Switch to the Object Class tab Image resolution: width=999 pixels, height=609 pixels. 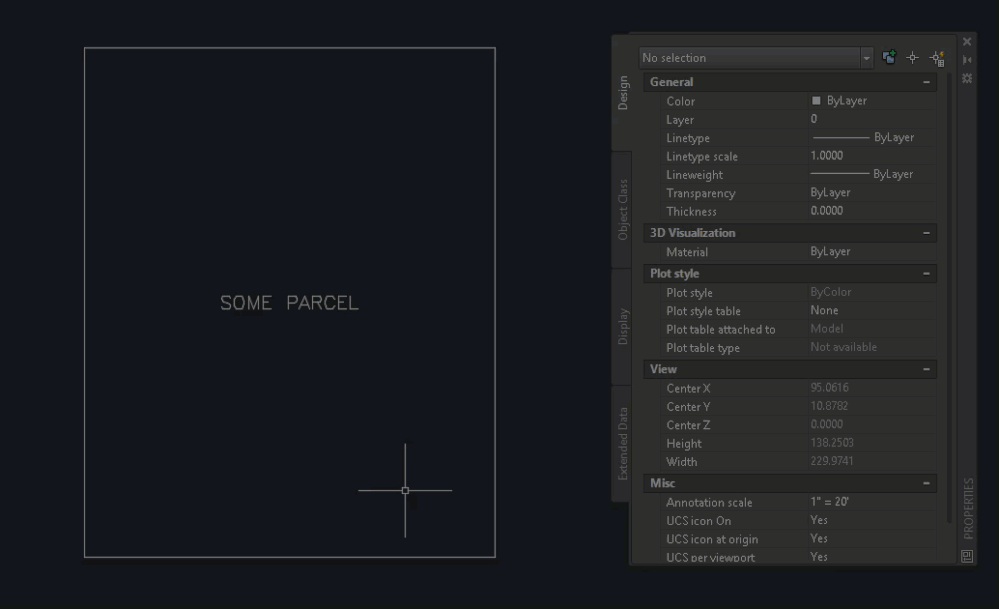coord(622,210)
